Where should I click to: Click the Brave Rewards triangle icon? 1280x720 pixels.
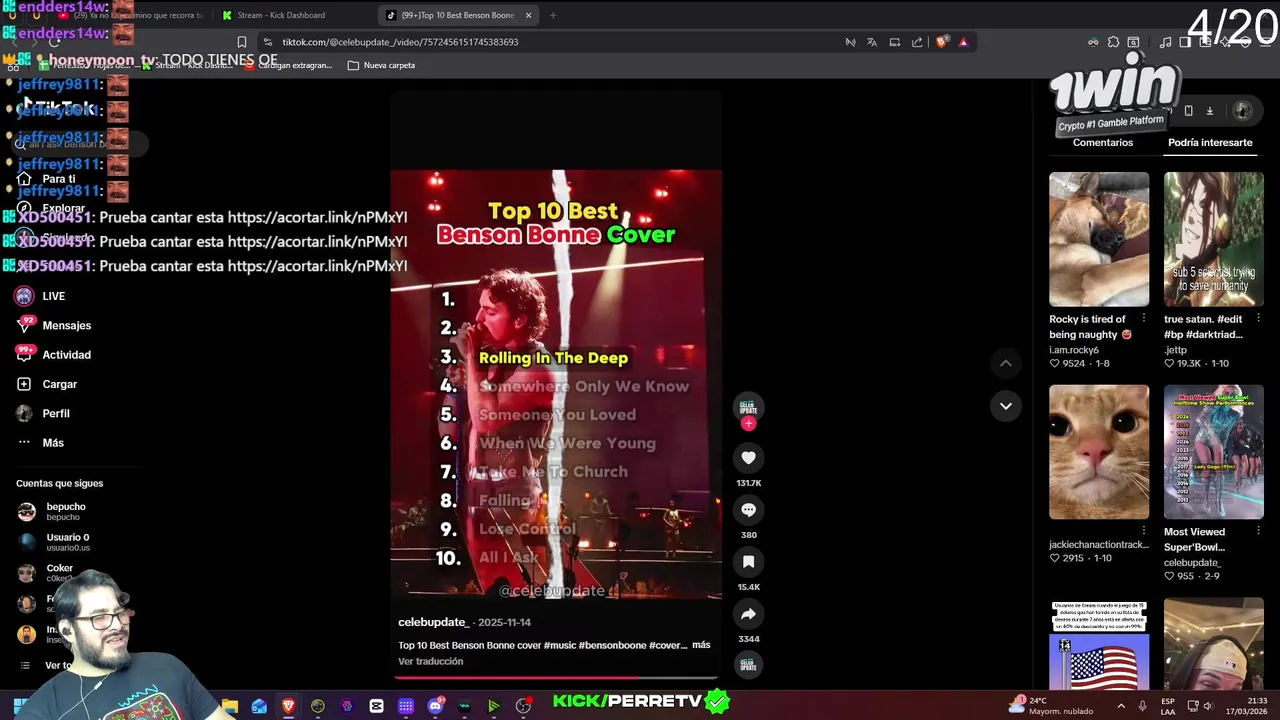click(963, 42)
